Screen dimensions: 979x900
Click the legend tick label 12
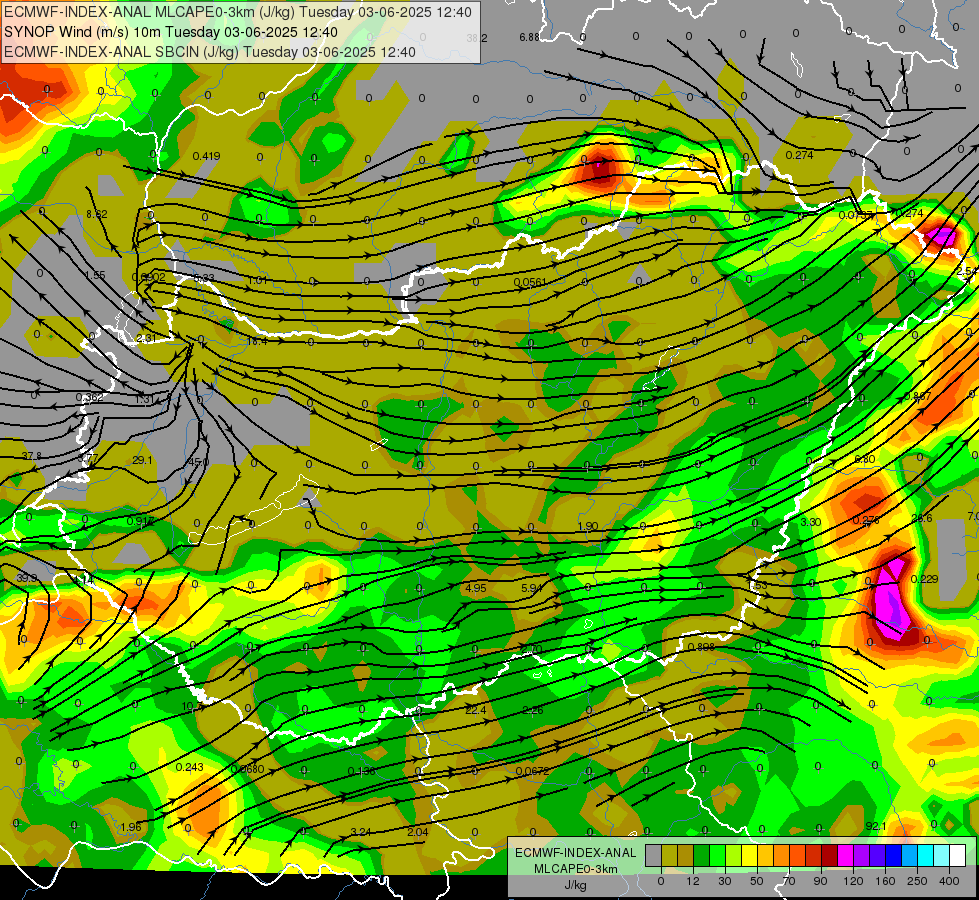(693, 881)
